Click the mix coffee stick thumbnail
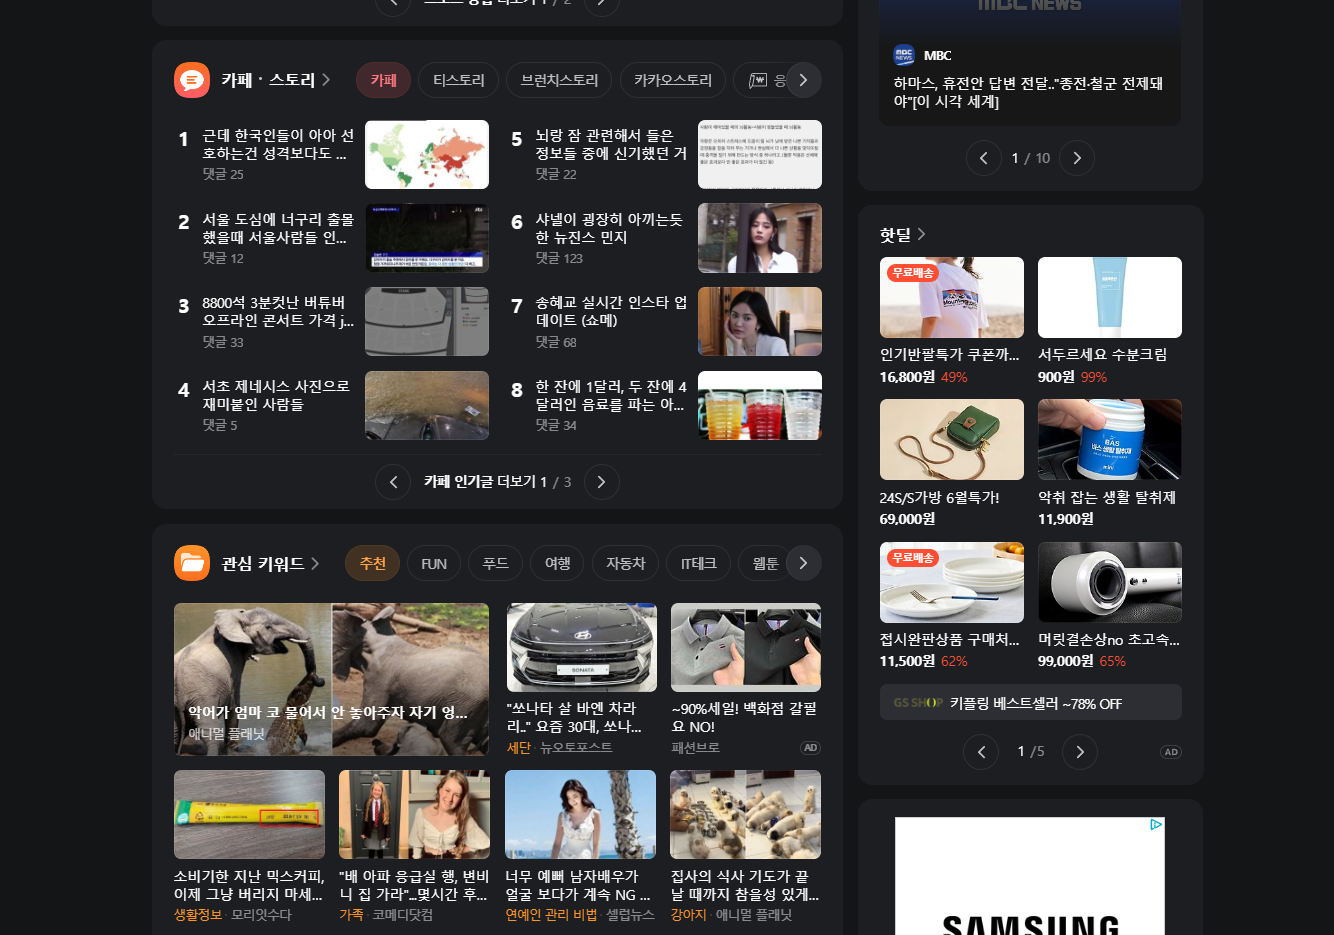 [249, 814]
